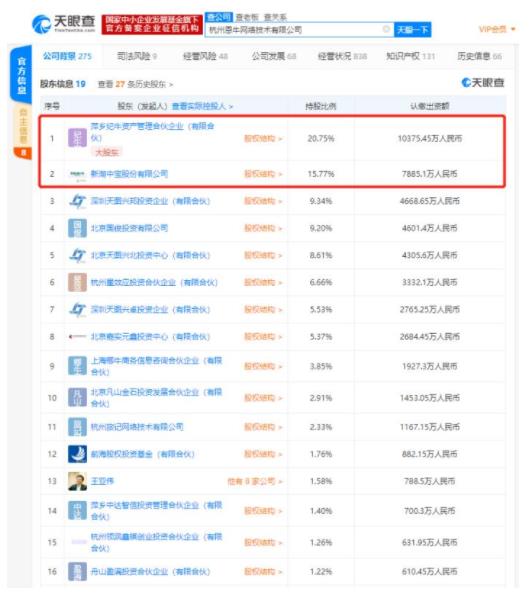Image resolution: width=530 pixels, height=593 pixels.
Task: Expand 股权结构 for shareholder row 2
Action: pos(263,174)
